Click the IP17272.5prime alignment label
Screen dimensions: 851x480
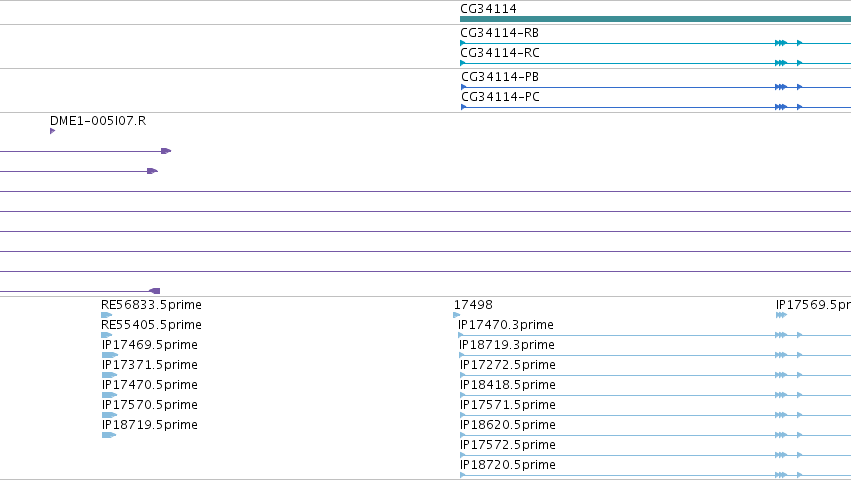coord(507,365)
